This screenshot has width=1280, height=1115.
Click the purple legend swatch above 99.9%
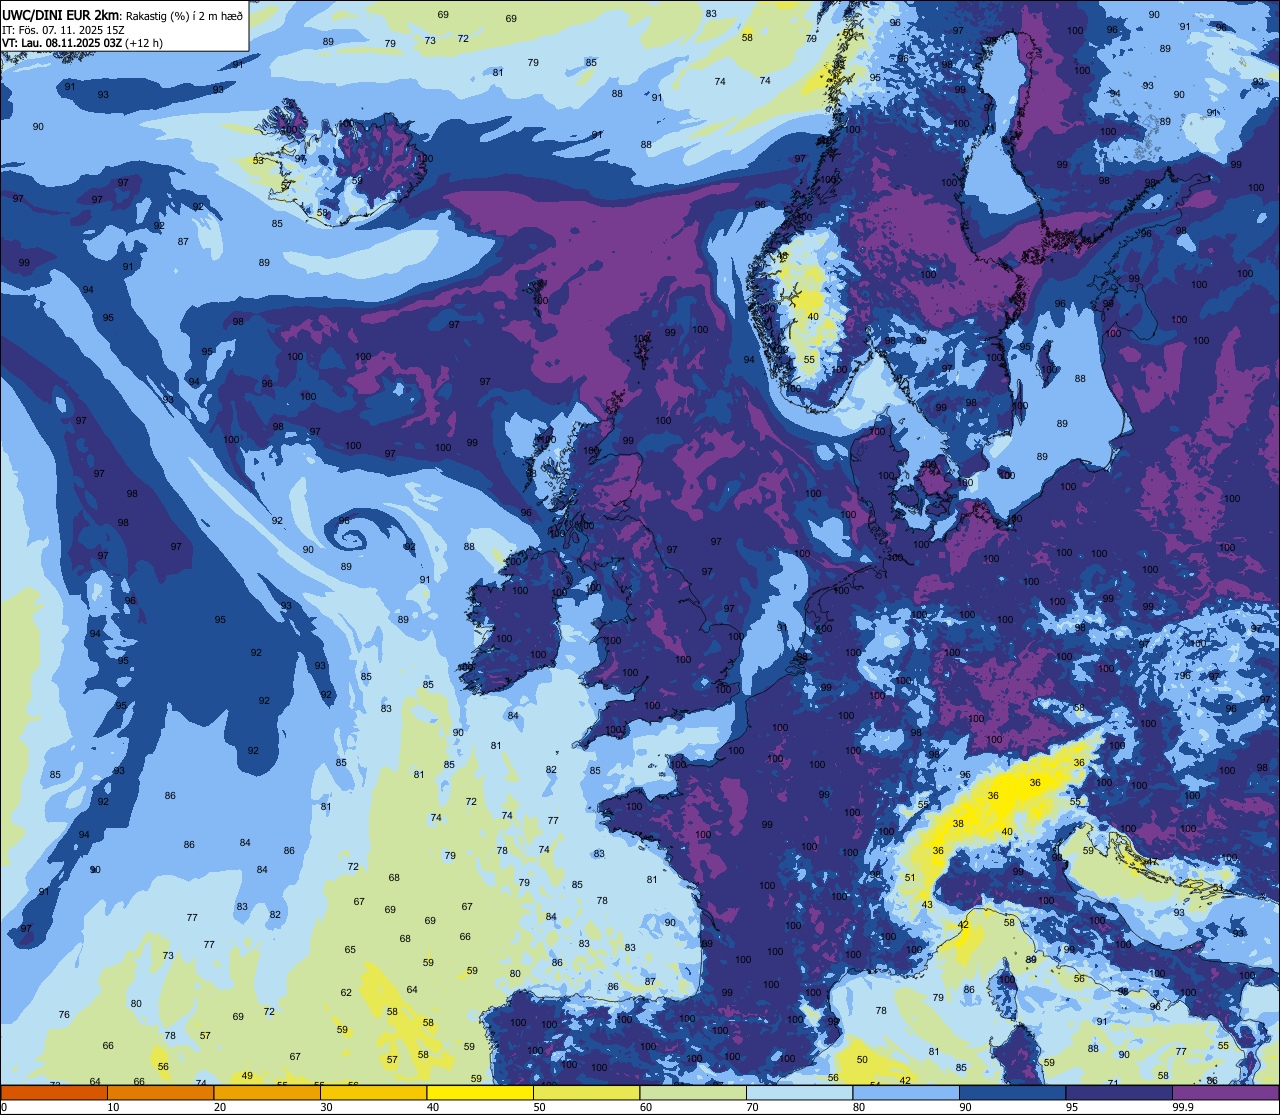[x=1225, y=1092]
